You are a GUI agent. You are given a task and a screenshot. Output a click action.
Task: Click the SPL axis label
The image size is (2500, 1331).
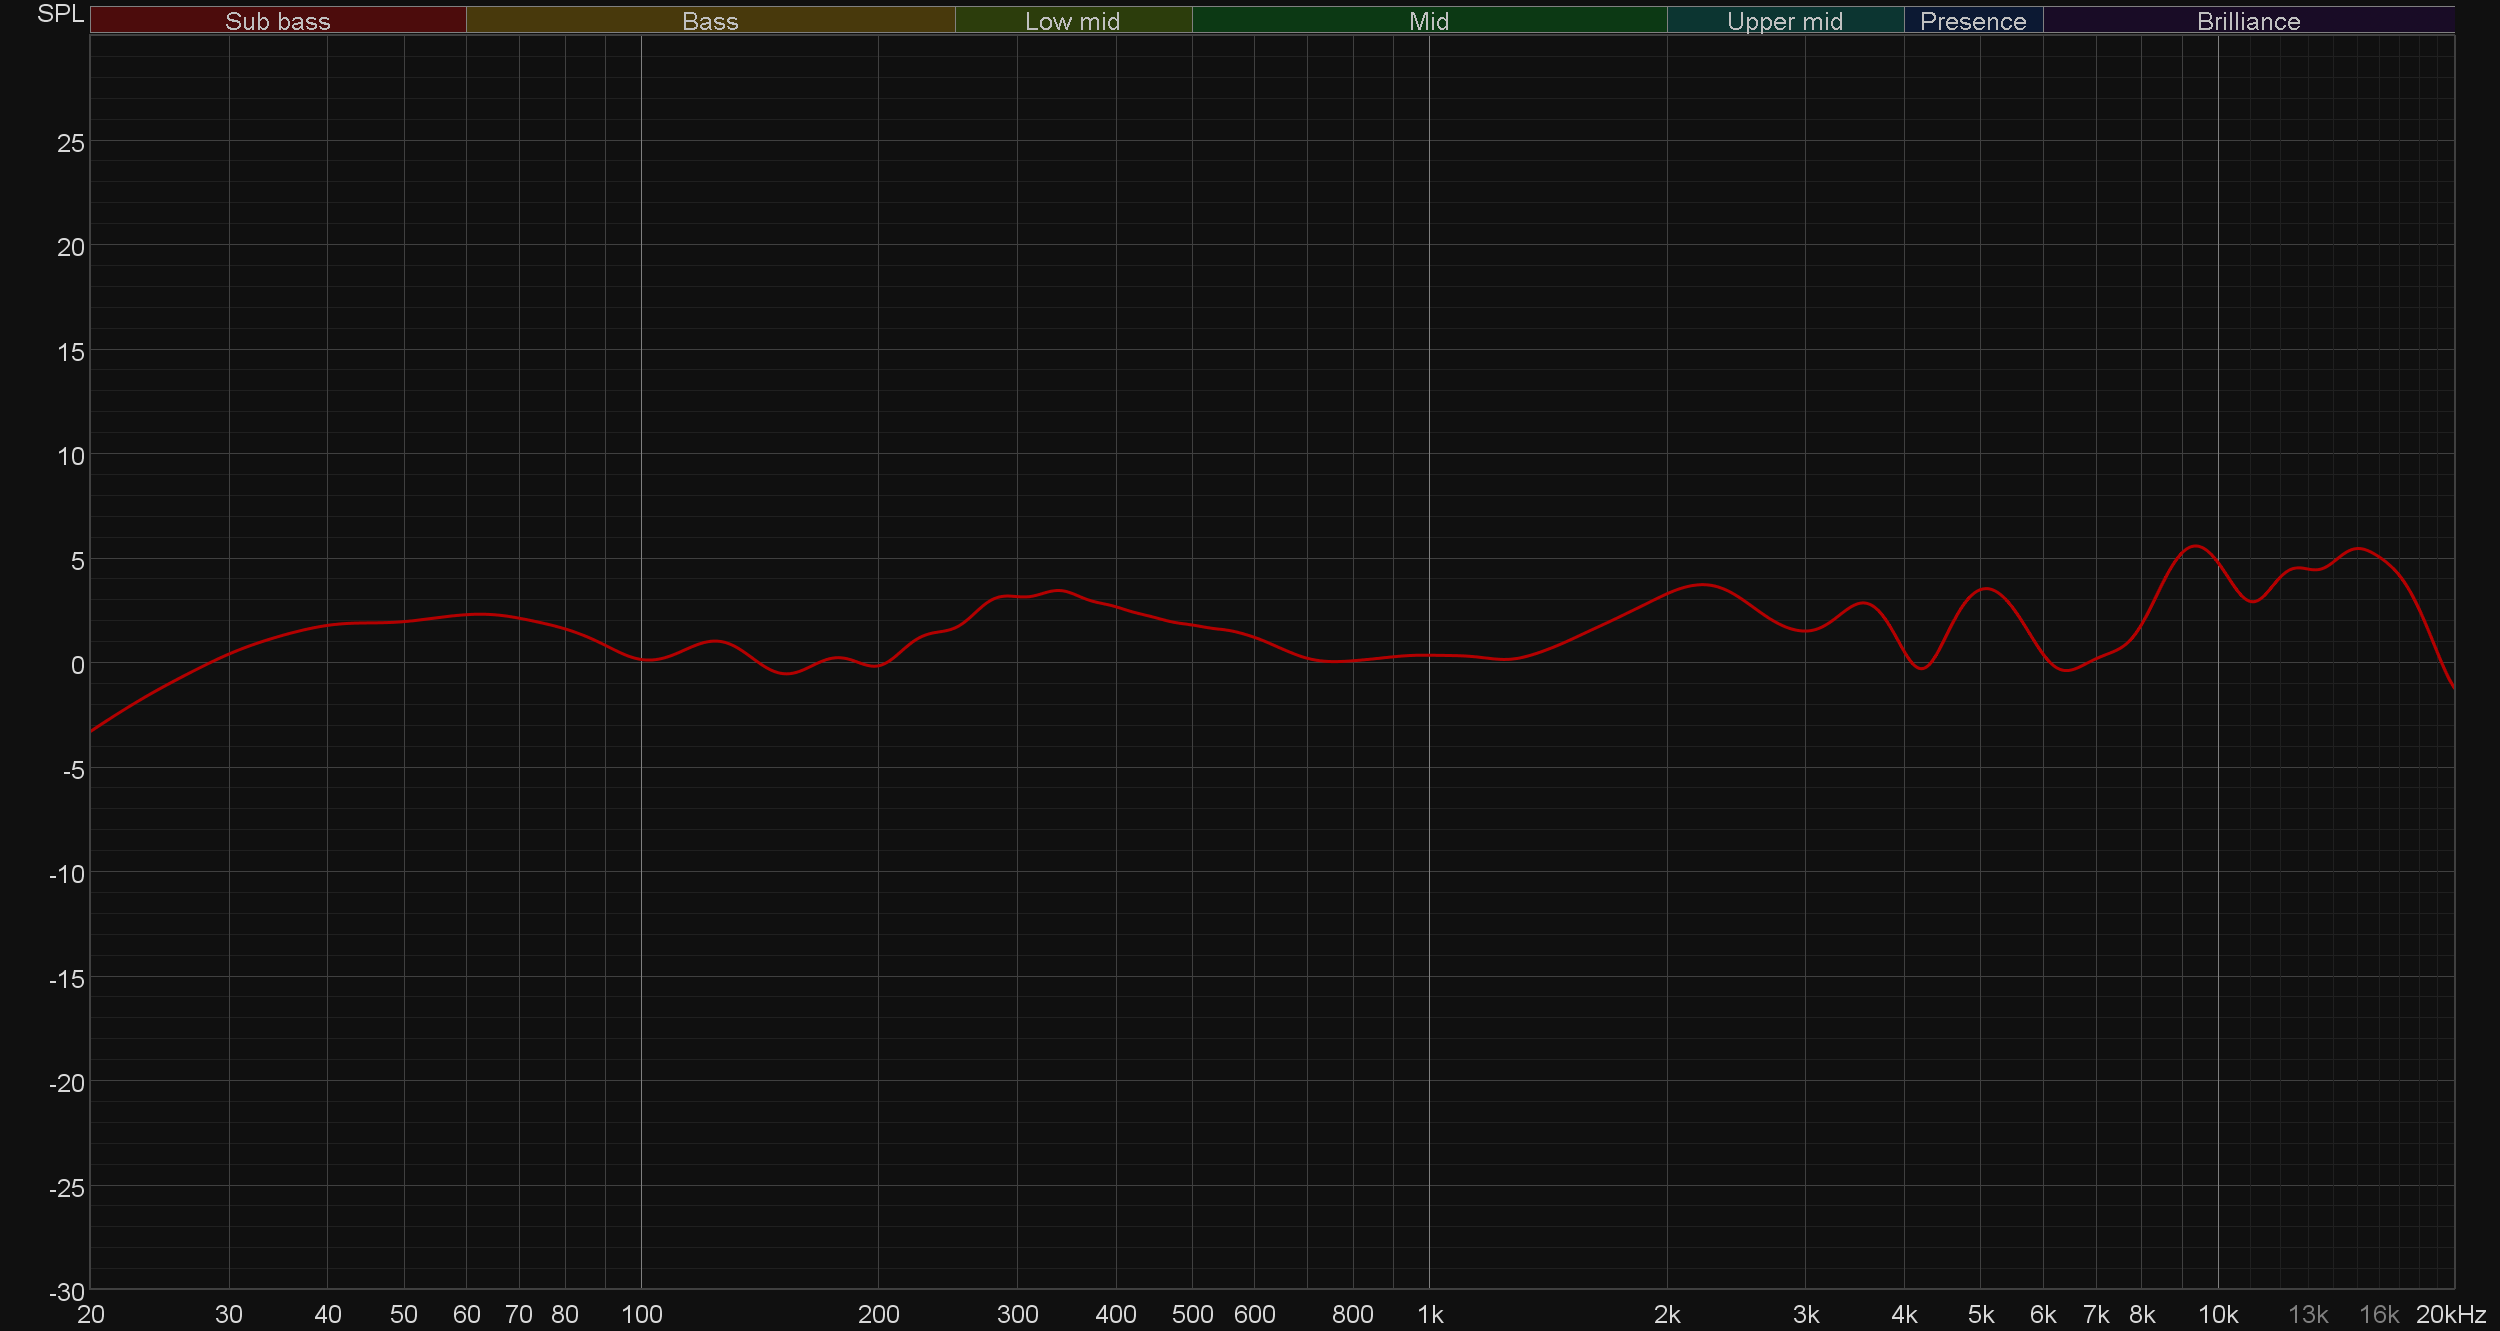click(x=60, y=14)
